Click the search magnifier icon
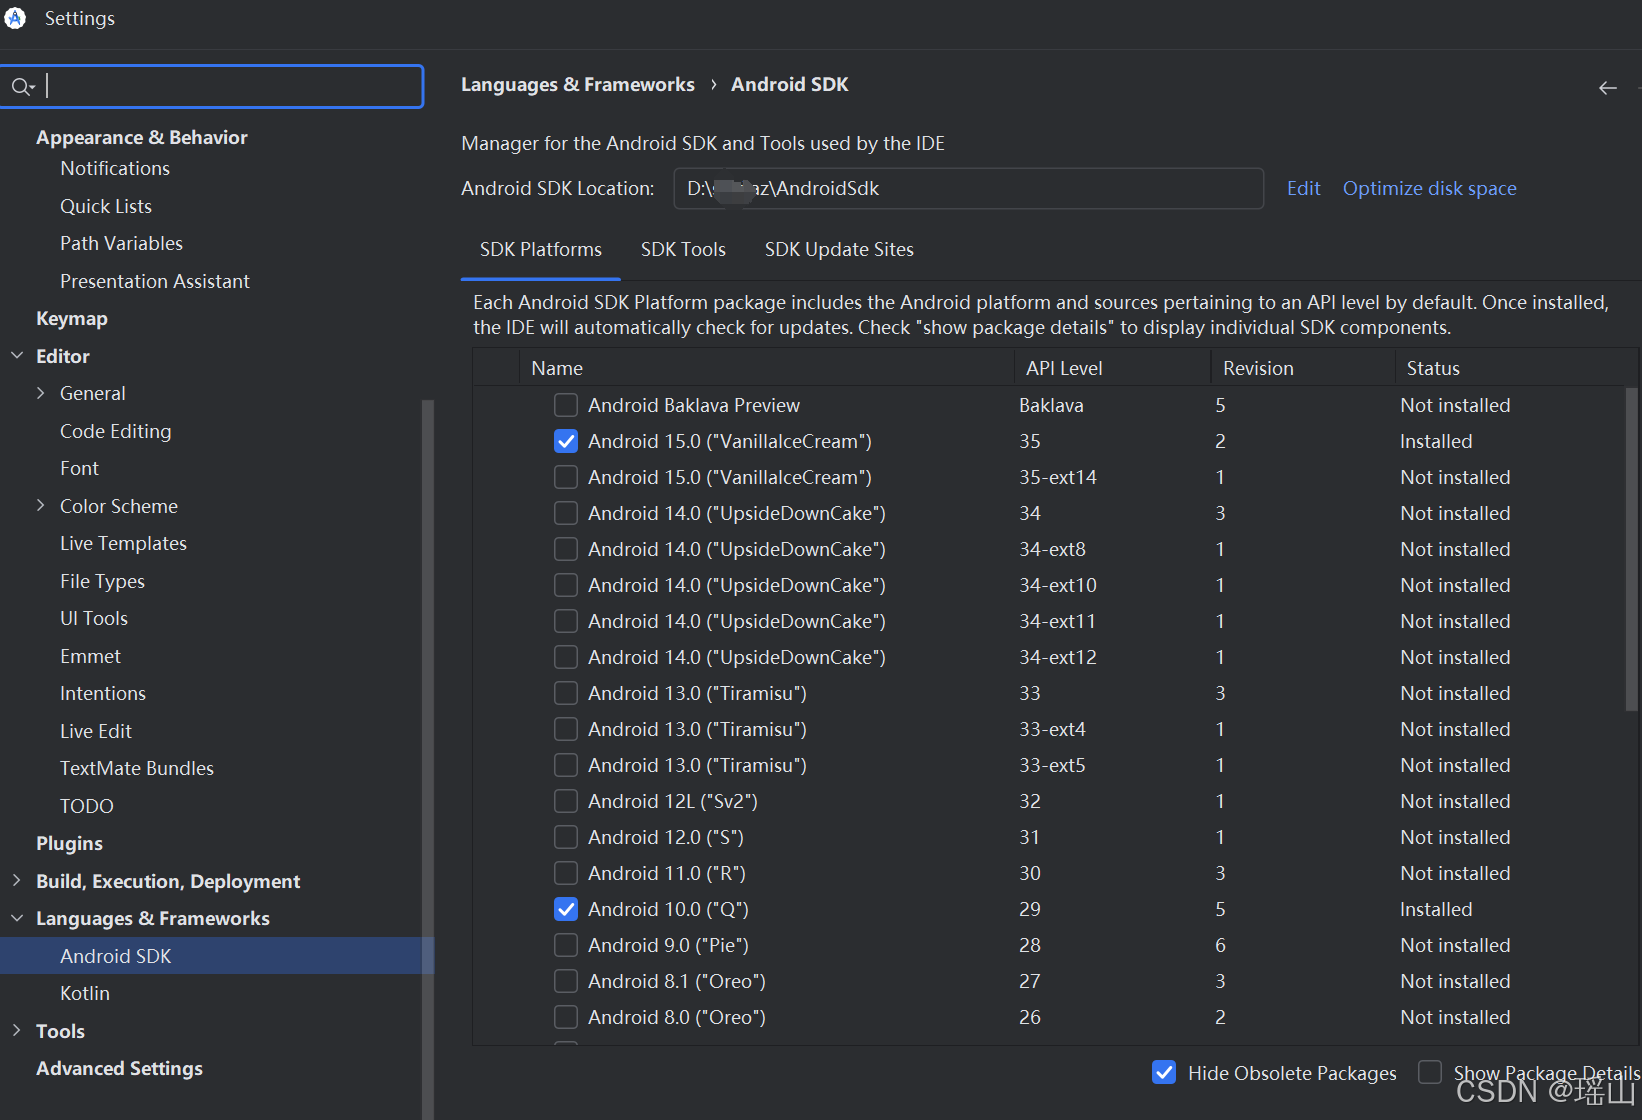Image resolution: width=1642 pixels, height=1120 pixels. tap(22, 87)
